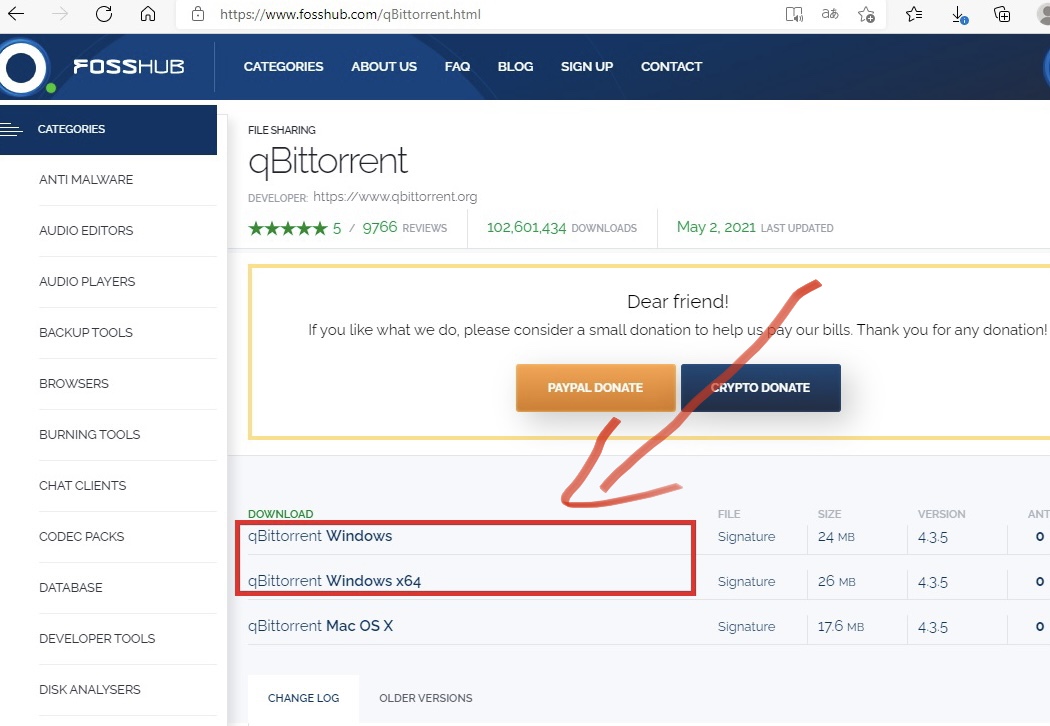The image size is (1050, 726).
Task: Reload the page with refresh icon
Action: (104, 14)
